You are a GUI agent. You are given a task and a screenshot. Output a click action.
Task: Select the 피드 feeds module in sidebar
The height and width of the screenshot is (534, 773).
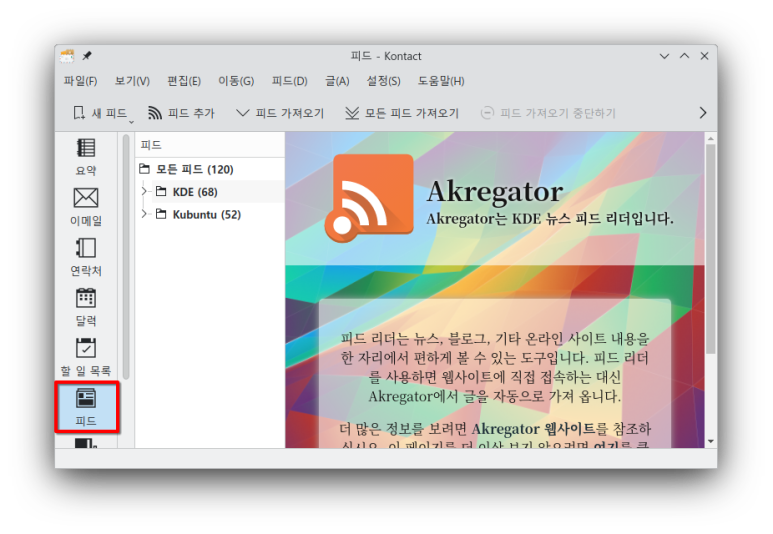click(x=87, y=407)
